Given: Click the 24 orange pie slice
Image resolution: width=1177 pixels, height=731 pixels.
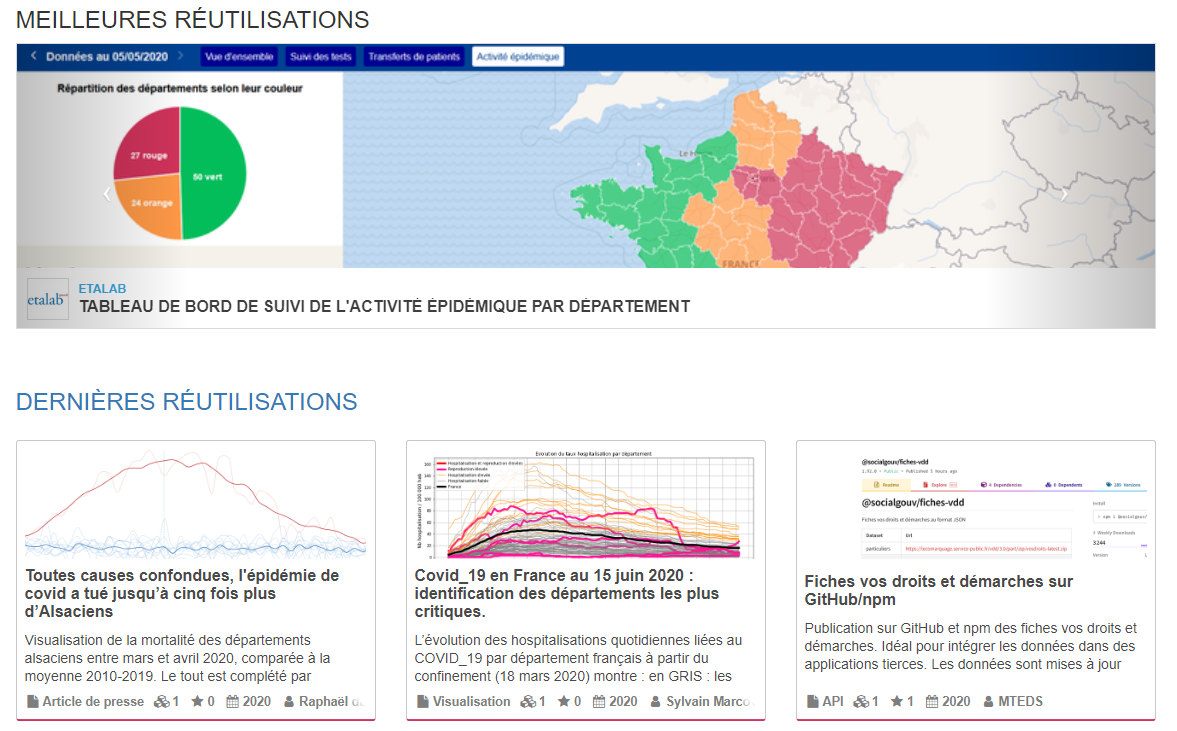Looking at the screenshot, I should (153, 206).
